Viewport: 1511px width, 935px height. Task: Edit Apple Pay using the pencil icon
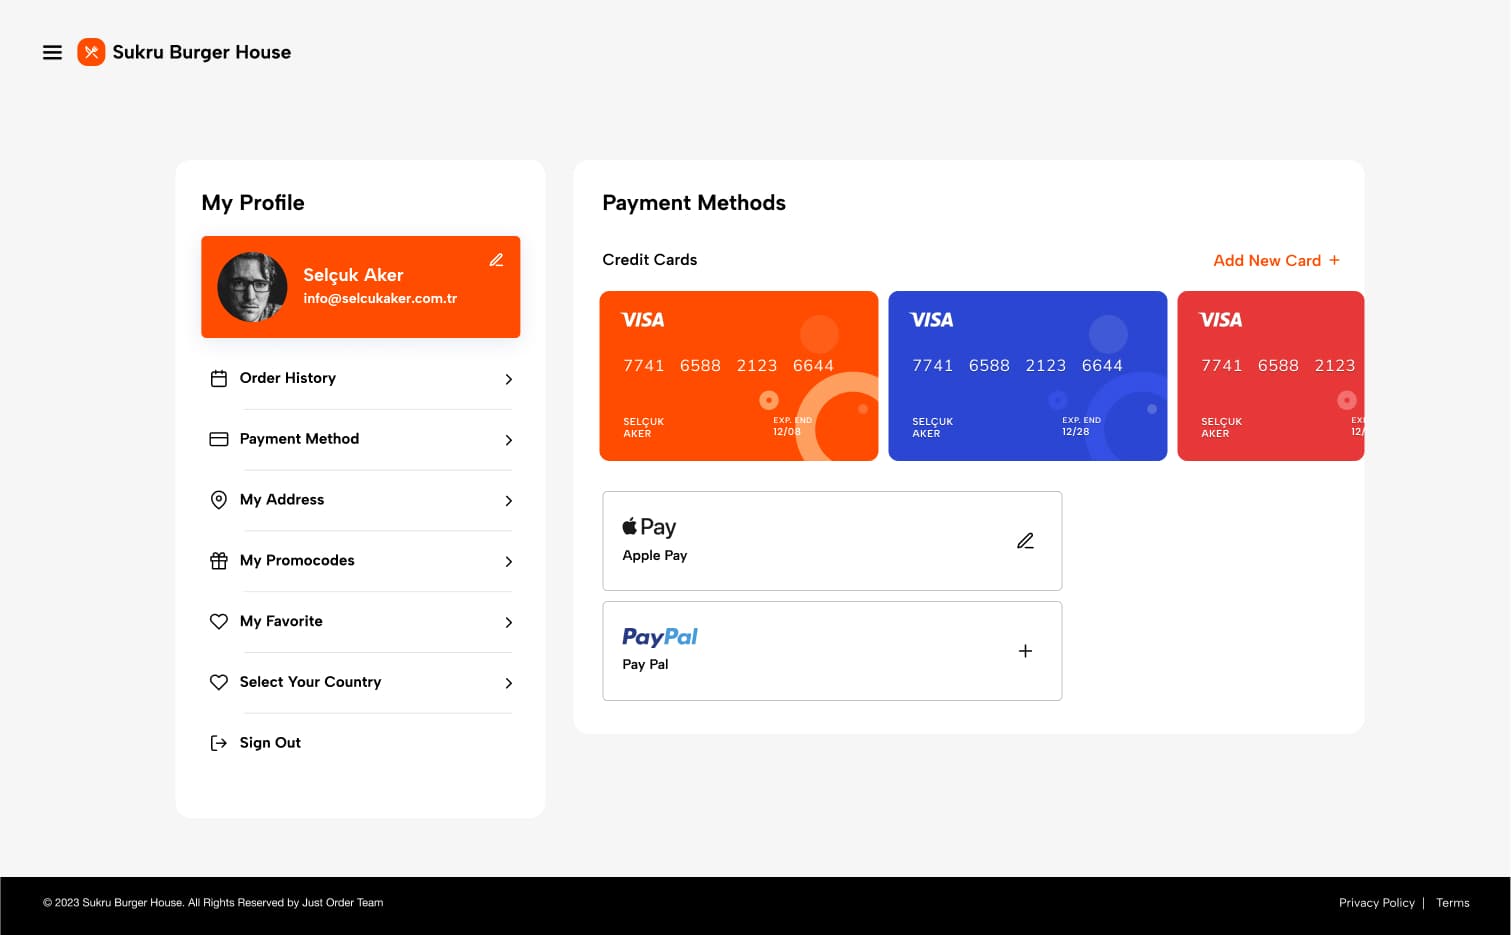(1025, 541)
